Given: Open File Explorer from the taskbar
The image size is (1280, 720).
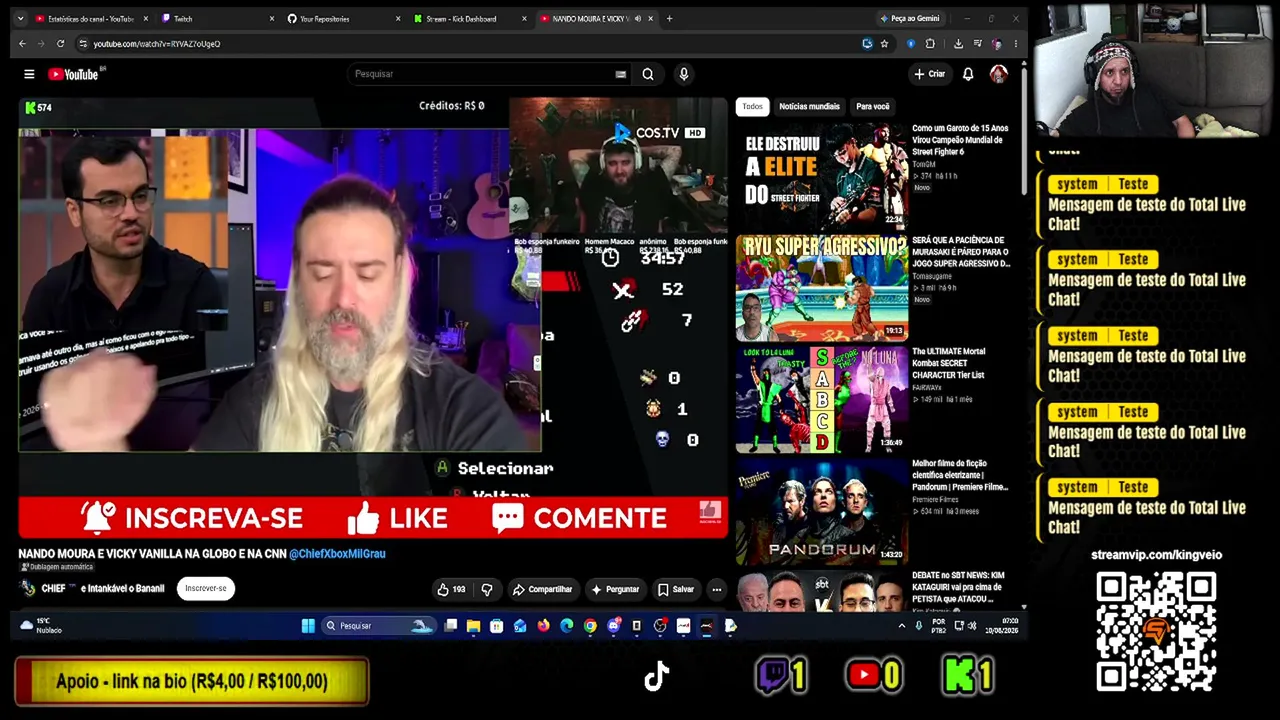Looking at the screenshot, I should [x=473, y=626].
